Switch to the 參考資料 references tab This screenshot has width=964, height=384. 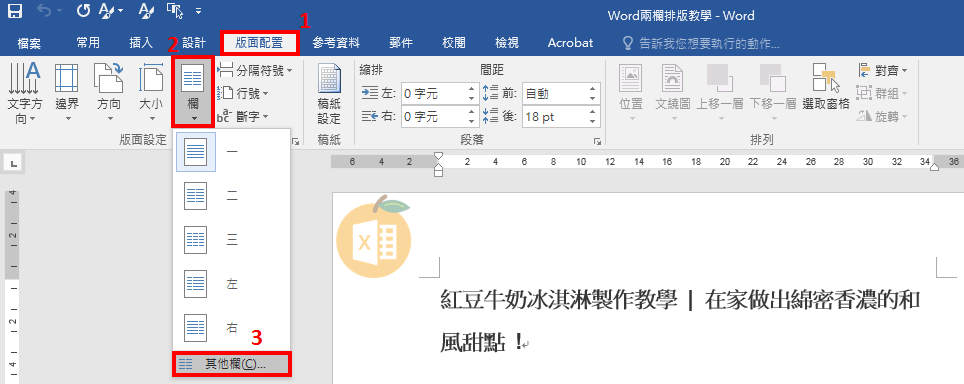point(336,43)
